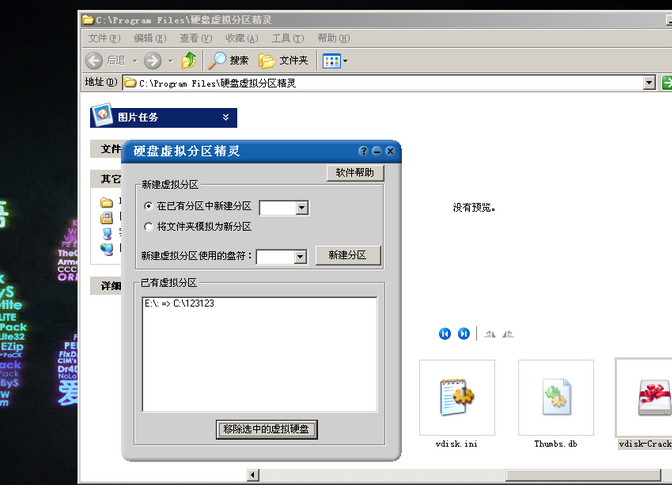
Task: Click the 软件帮助 button
Action: point(355,173)
